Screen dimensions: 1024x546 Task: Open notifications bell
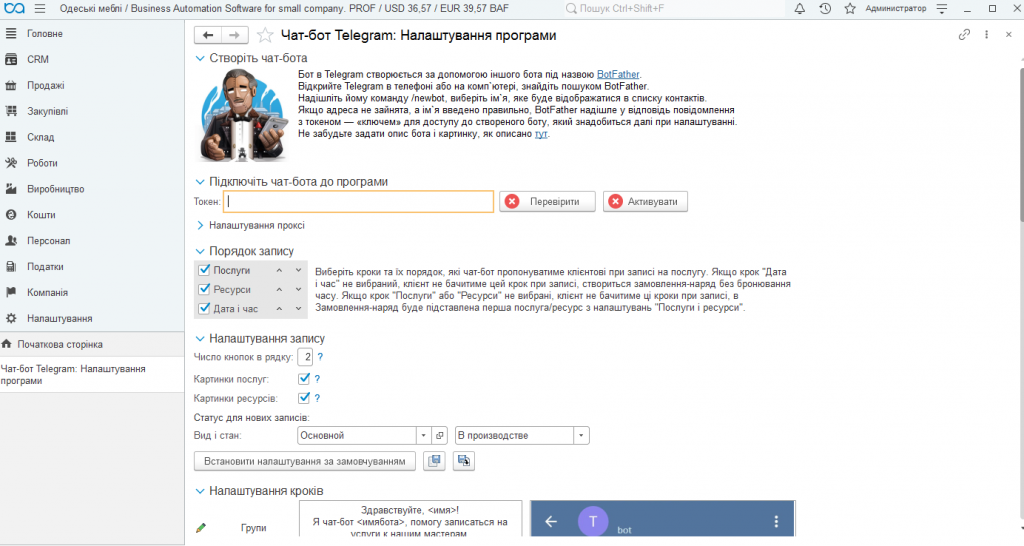(x=799, y=8)
